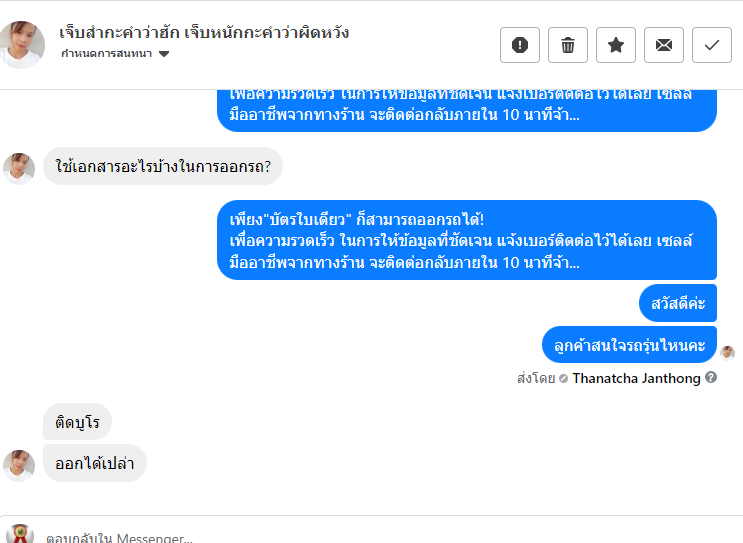
Task: Click the small seen avatar beside last reply
Action: (727, 353)
